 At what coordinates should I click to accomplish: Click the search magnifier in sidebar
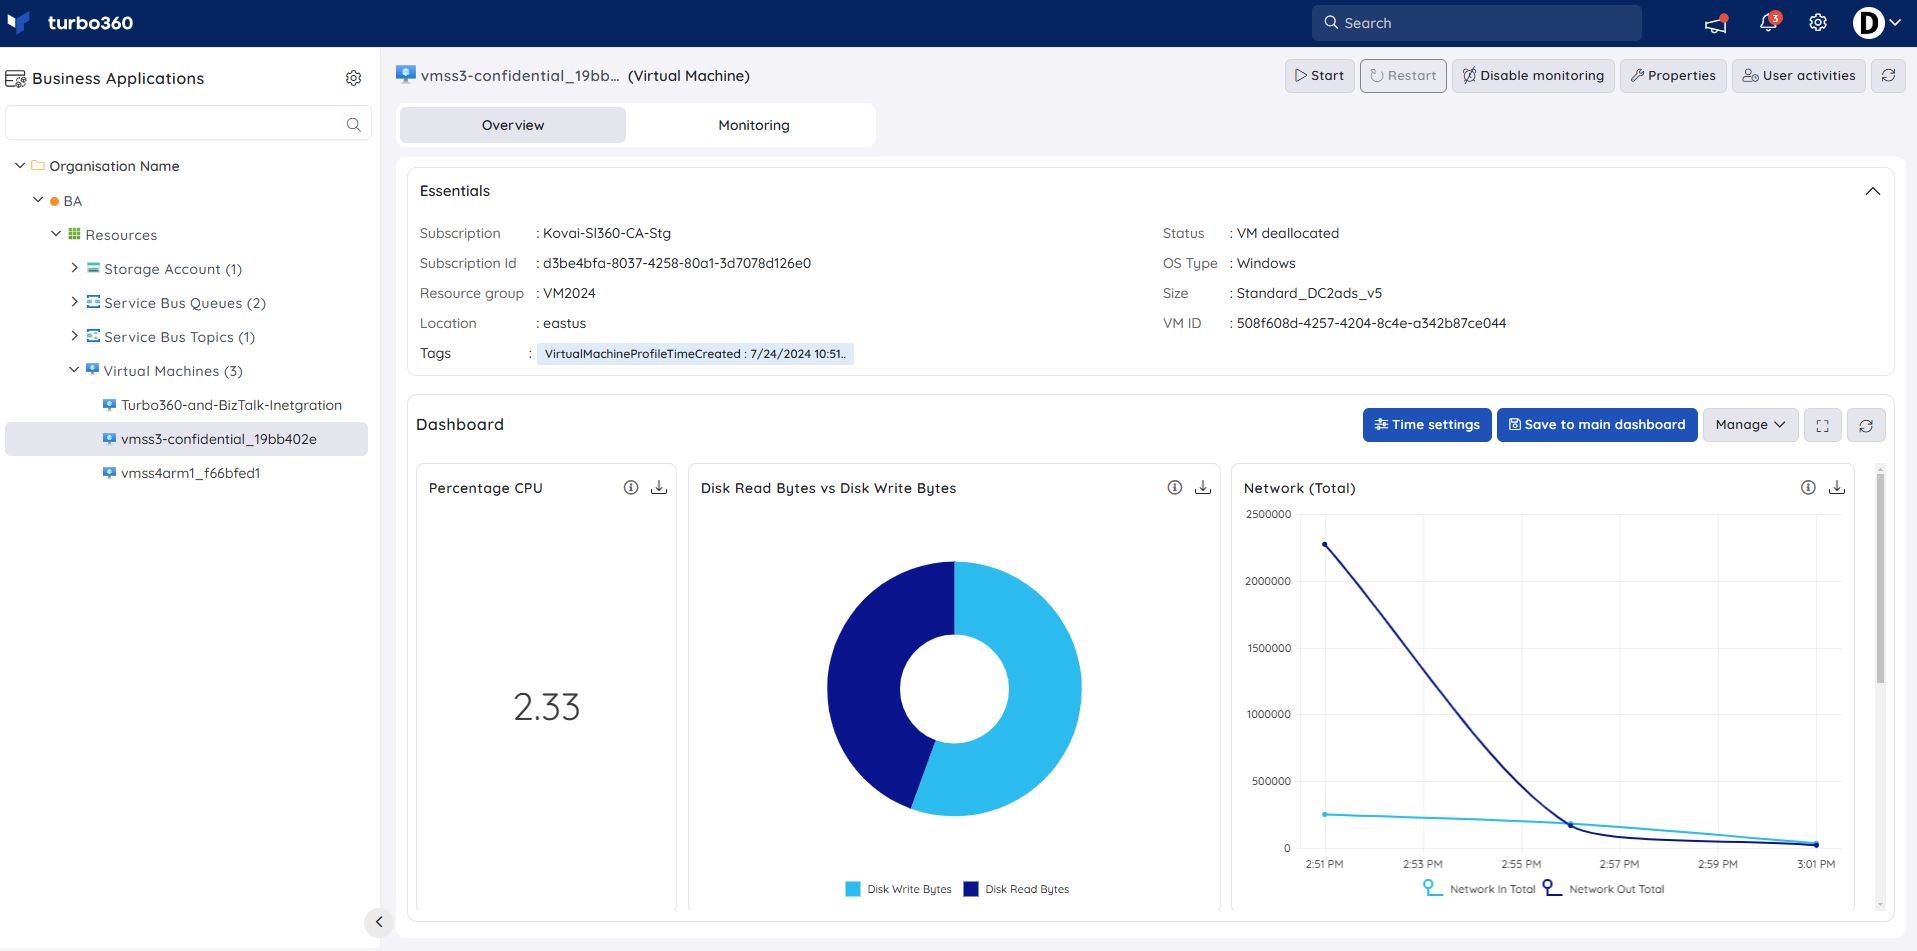353,124
